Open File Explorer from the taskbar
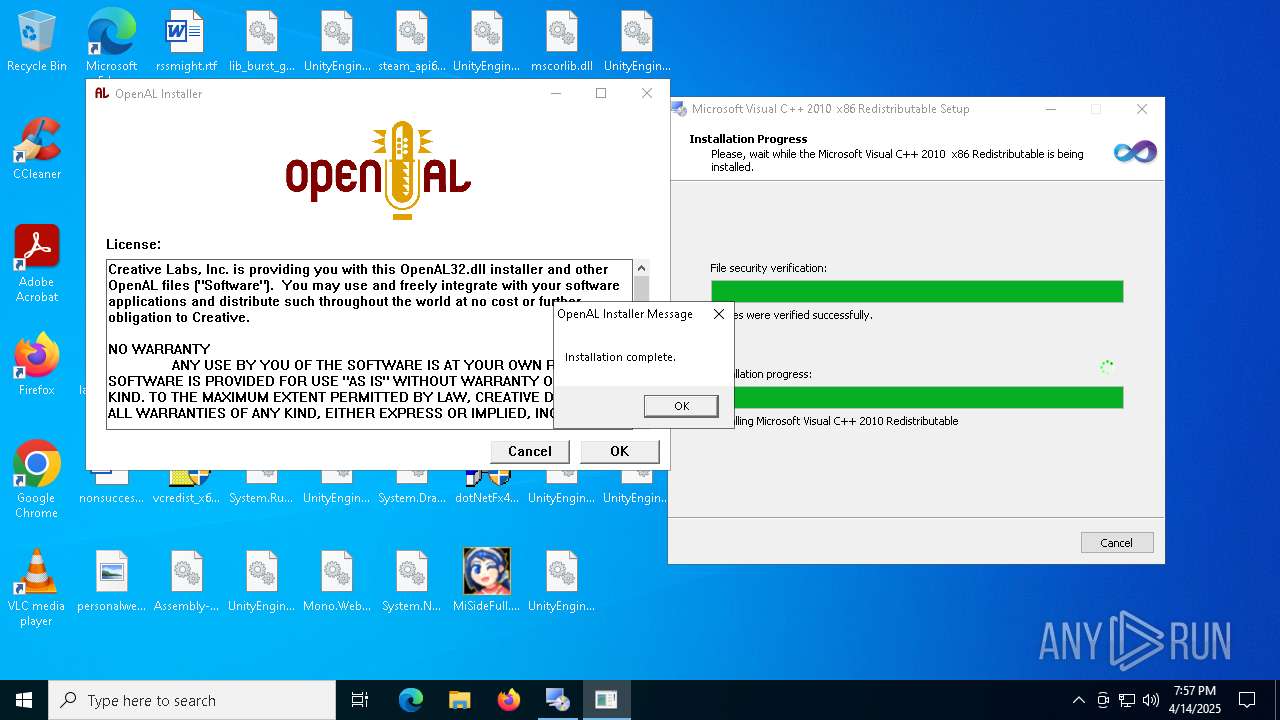The image size is (1280, 720). pyautogui.click(x=459, y=700)
